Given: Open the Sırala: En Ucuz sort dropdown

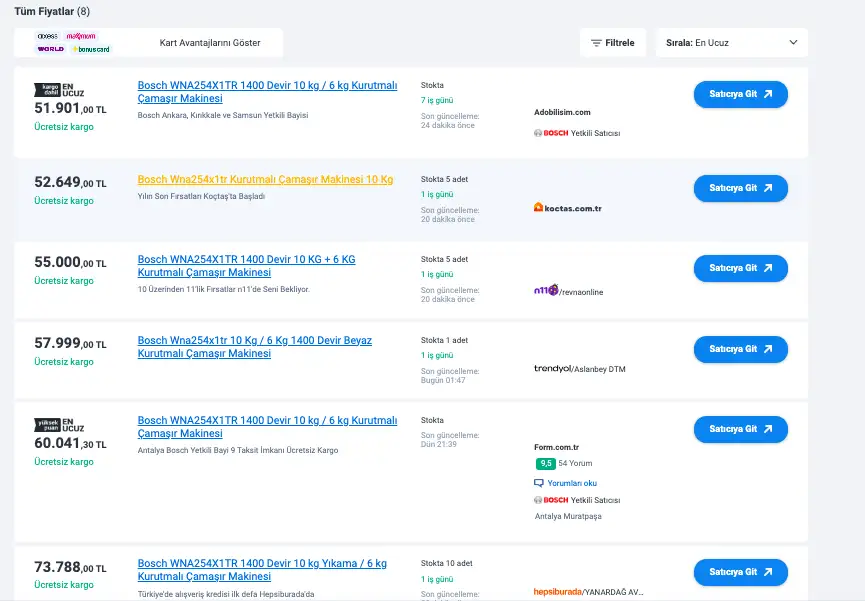Looking at the screenshot, I should (x=731, y=43).
